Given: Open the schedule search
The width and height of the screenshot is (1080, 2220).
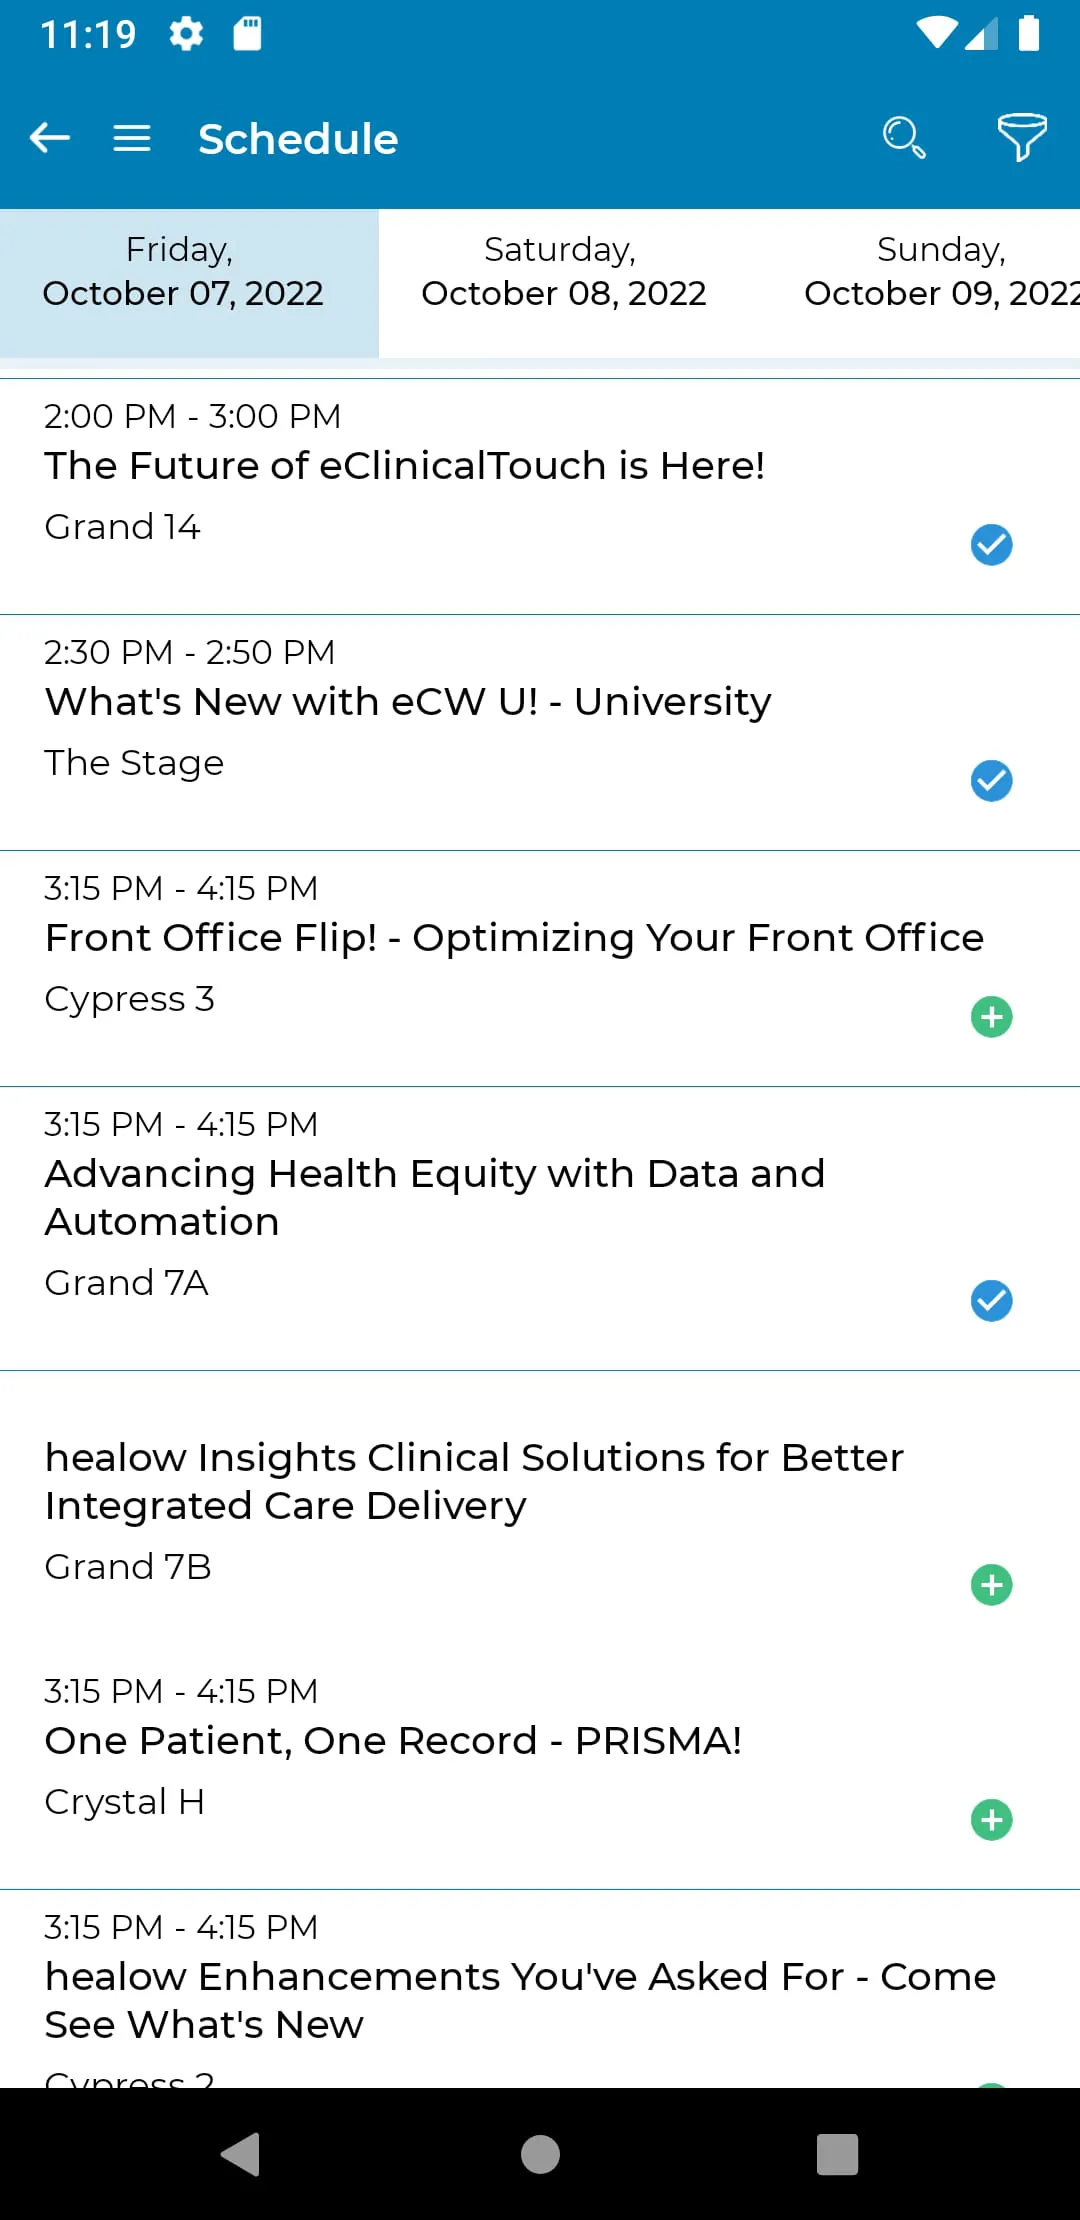Looking at the screenshot, I should point(903,138).
